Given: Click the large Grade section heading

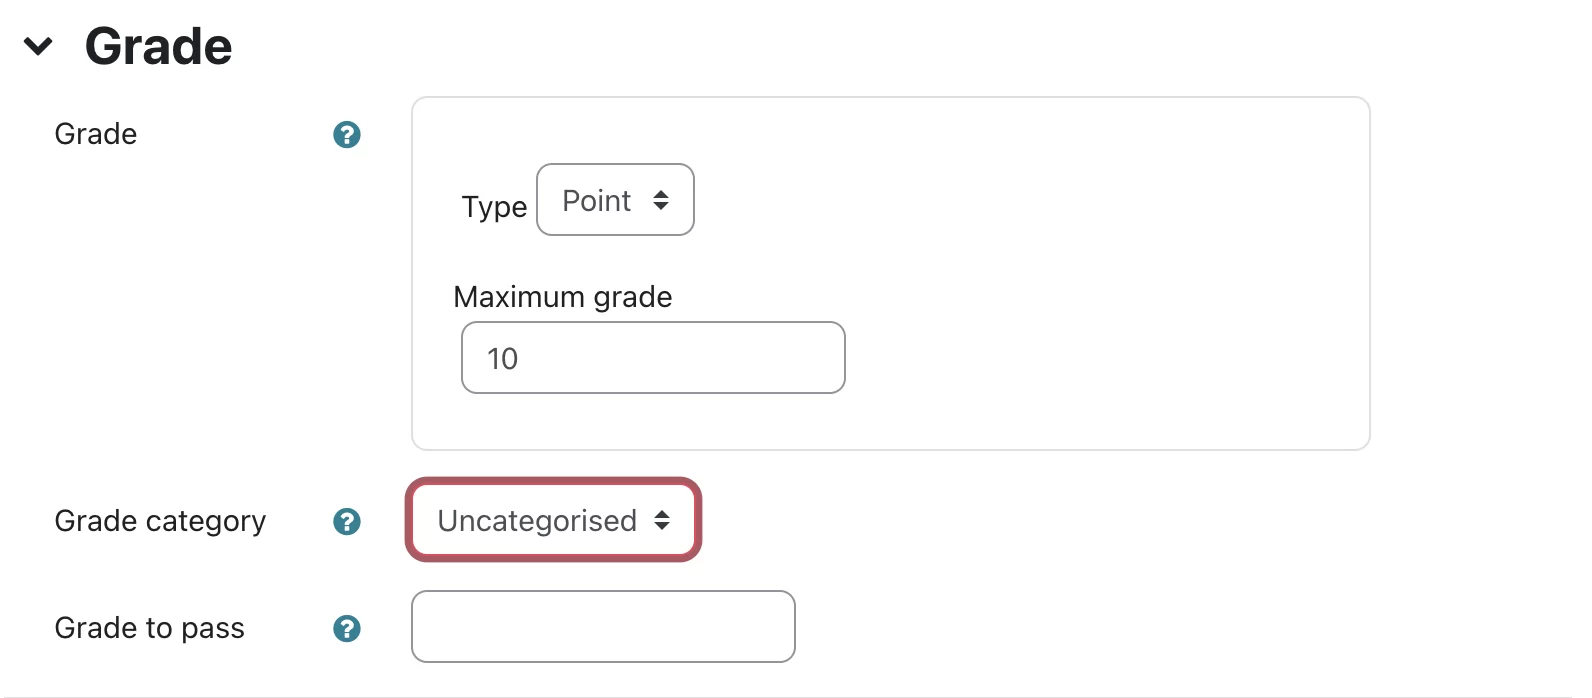Looking at the screenshot, I should (x=158, y=46).
